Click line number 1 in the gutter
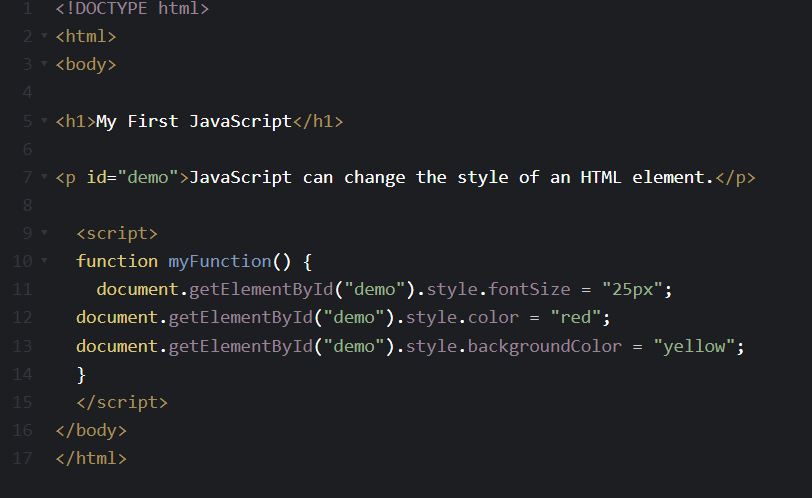 (x=28, y=9)
